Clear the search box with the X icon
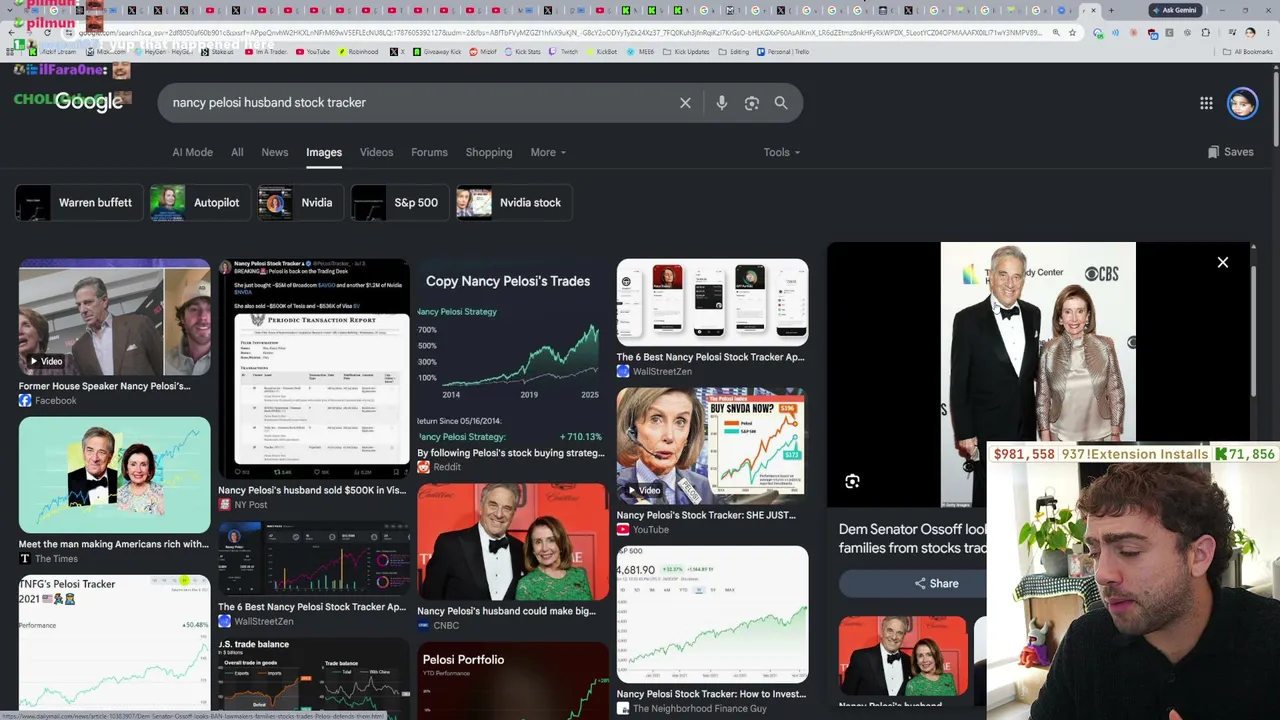This screenshot has height=720, width=1280. [685, 103]
